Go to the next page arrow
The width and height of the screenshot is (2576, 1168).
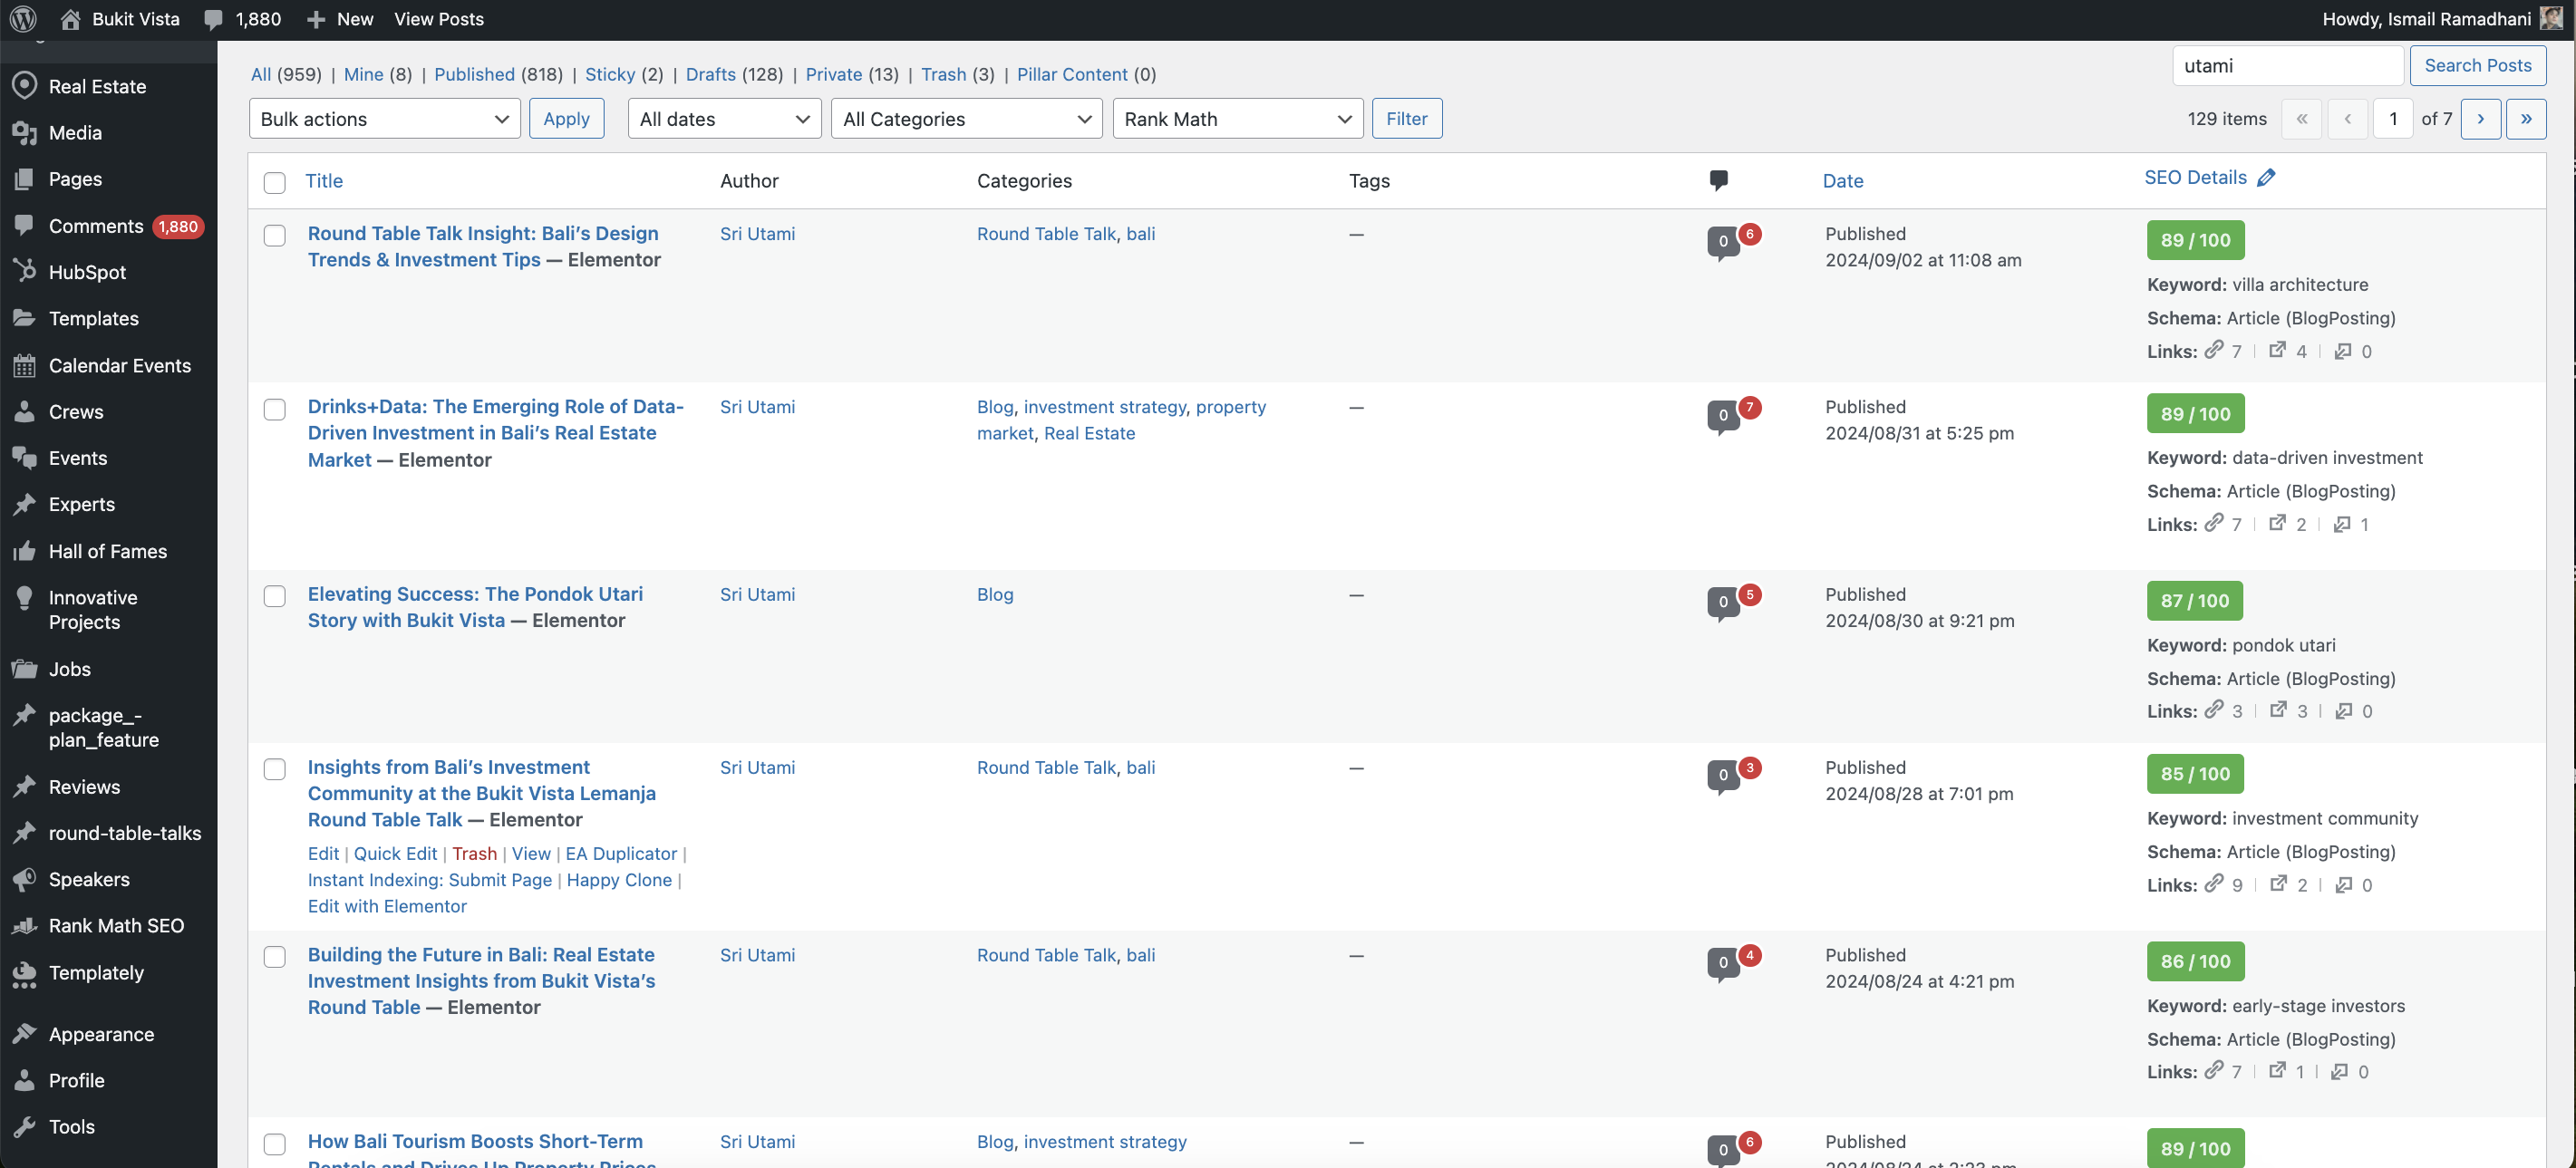point(2481,119)
